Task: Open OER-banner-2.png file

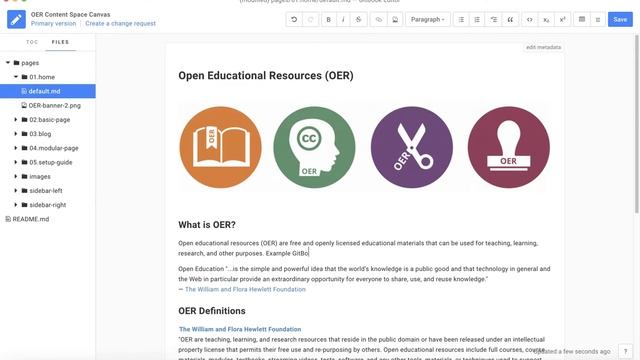Action: pos(55,105)
